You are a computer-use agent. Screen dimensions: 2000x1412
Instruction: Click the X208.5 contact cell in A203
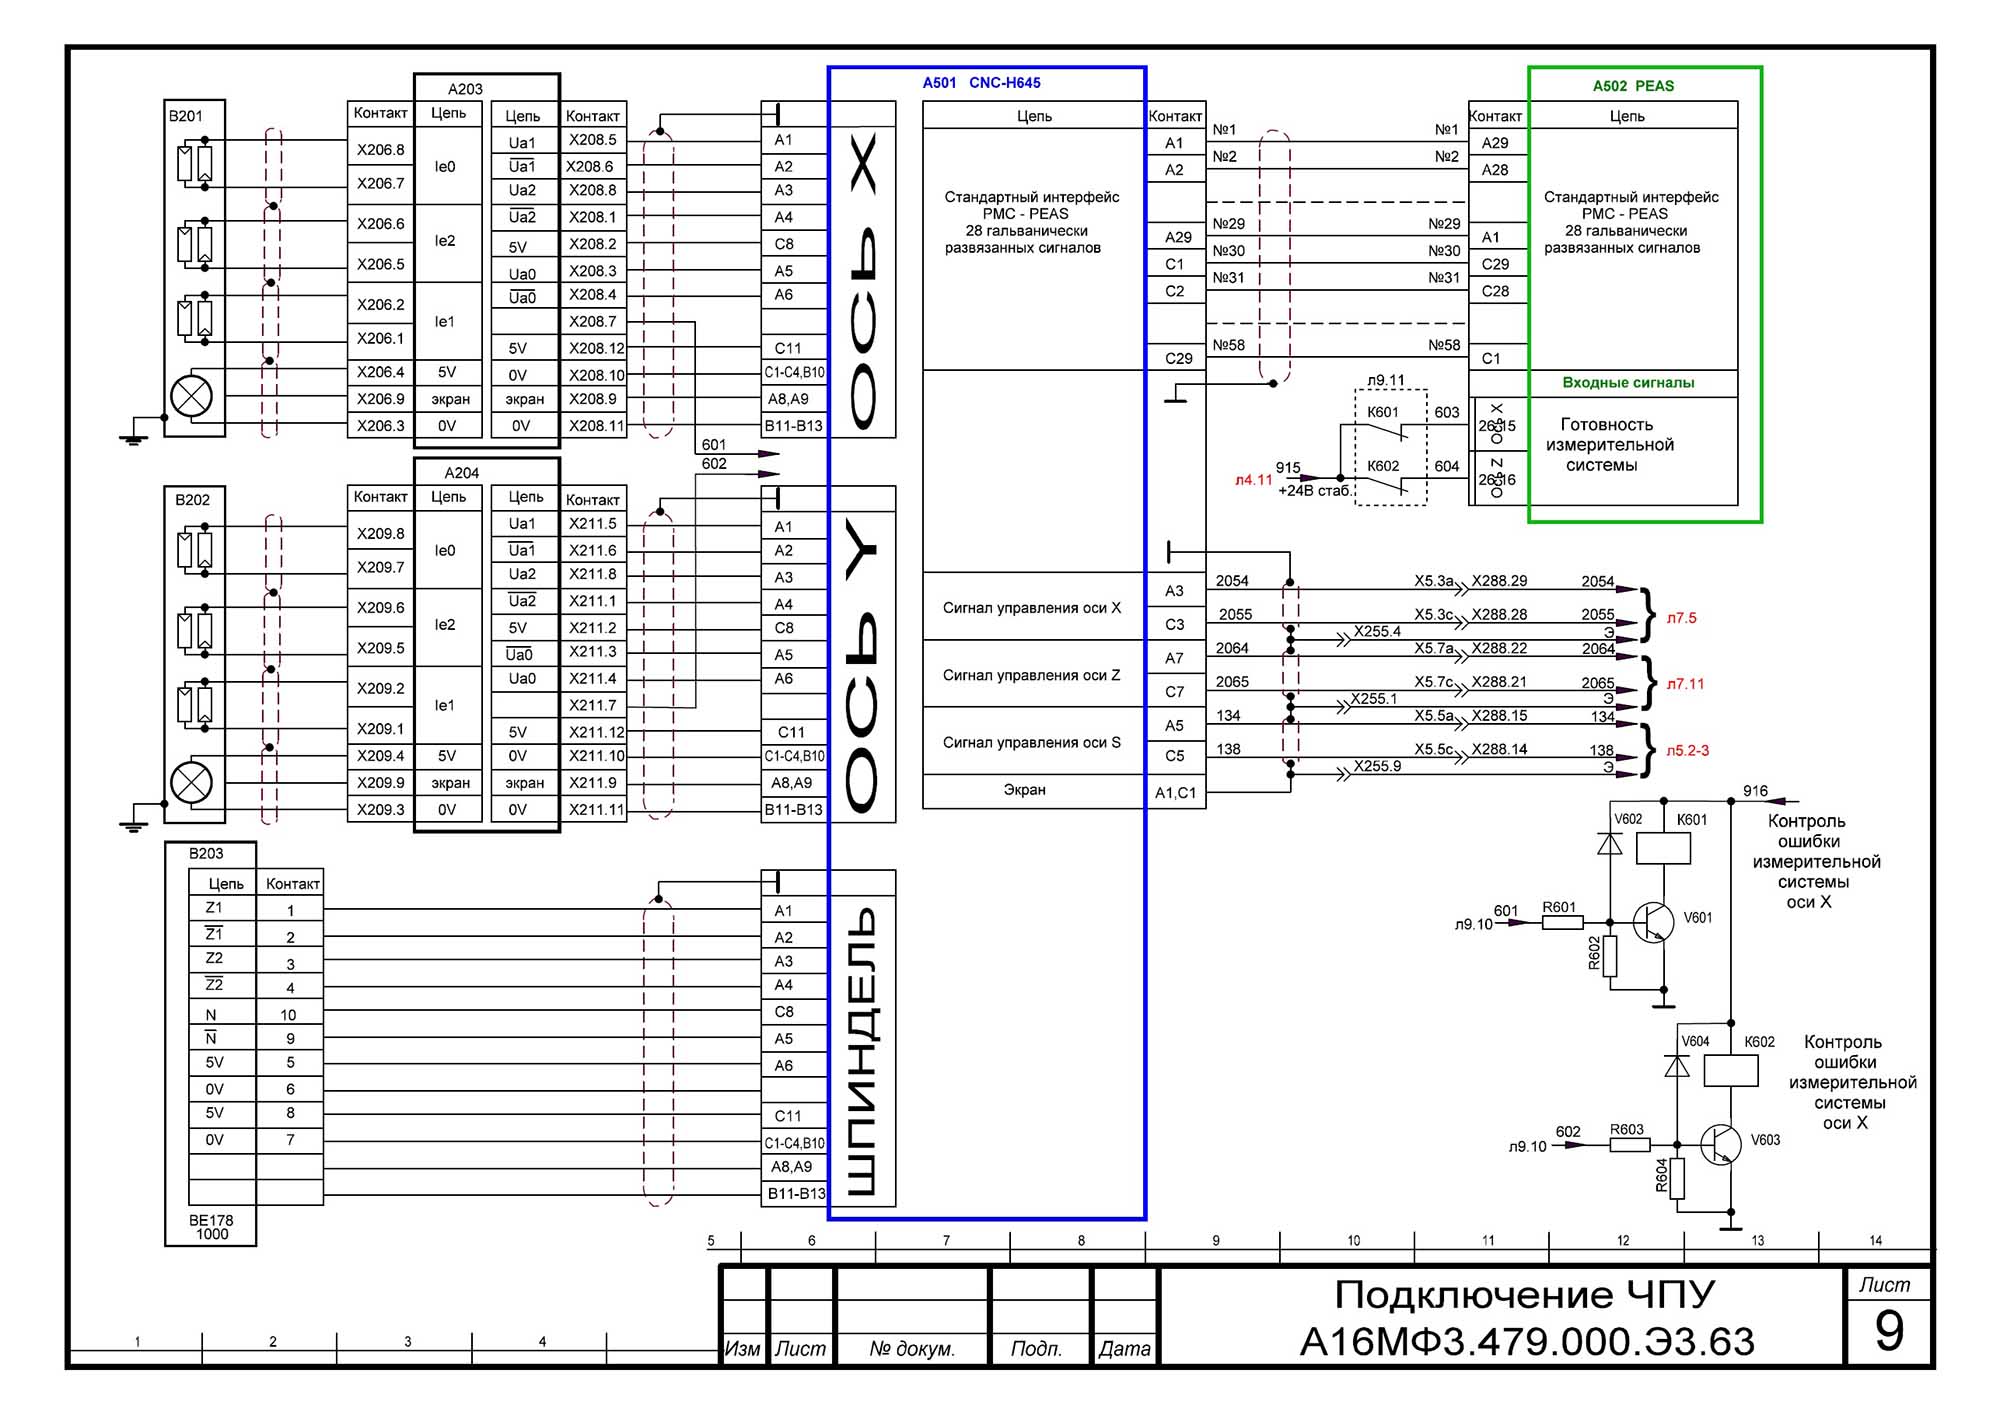[x=593, y=140]
